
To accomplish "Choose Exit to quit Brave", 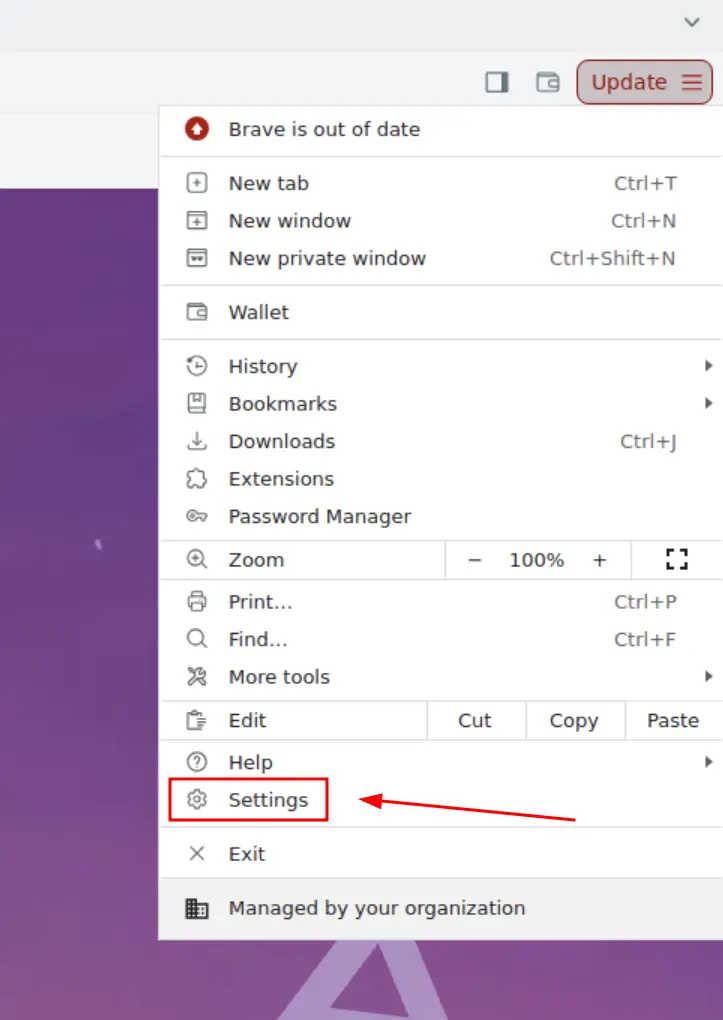I will 441,853.
